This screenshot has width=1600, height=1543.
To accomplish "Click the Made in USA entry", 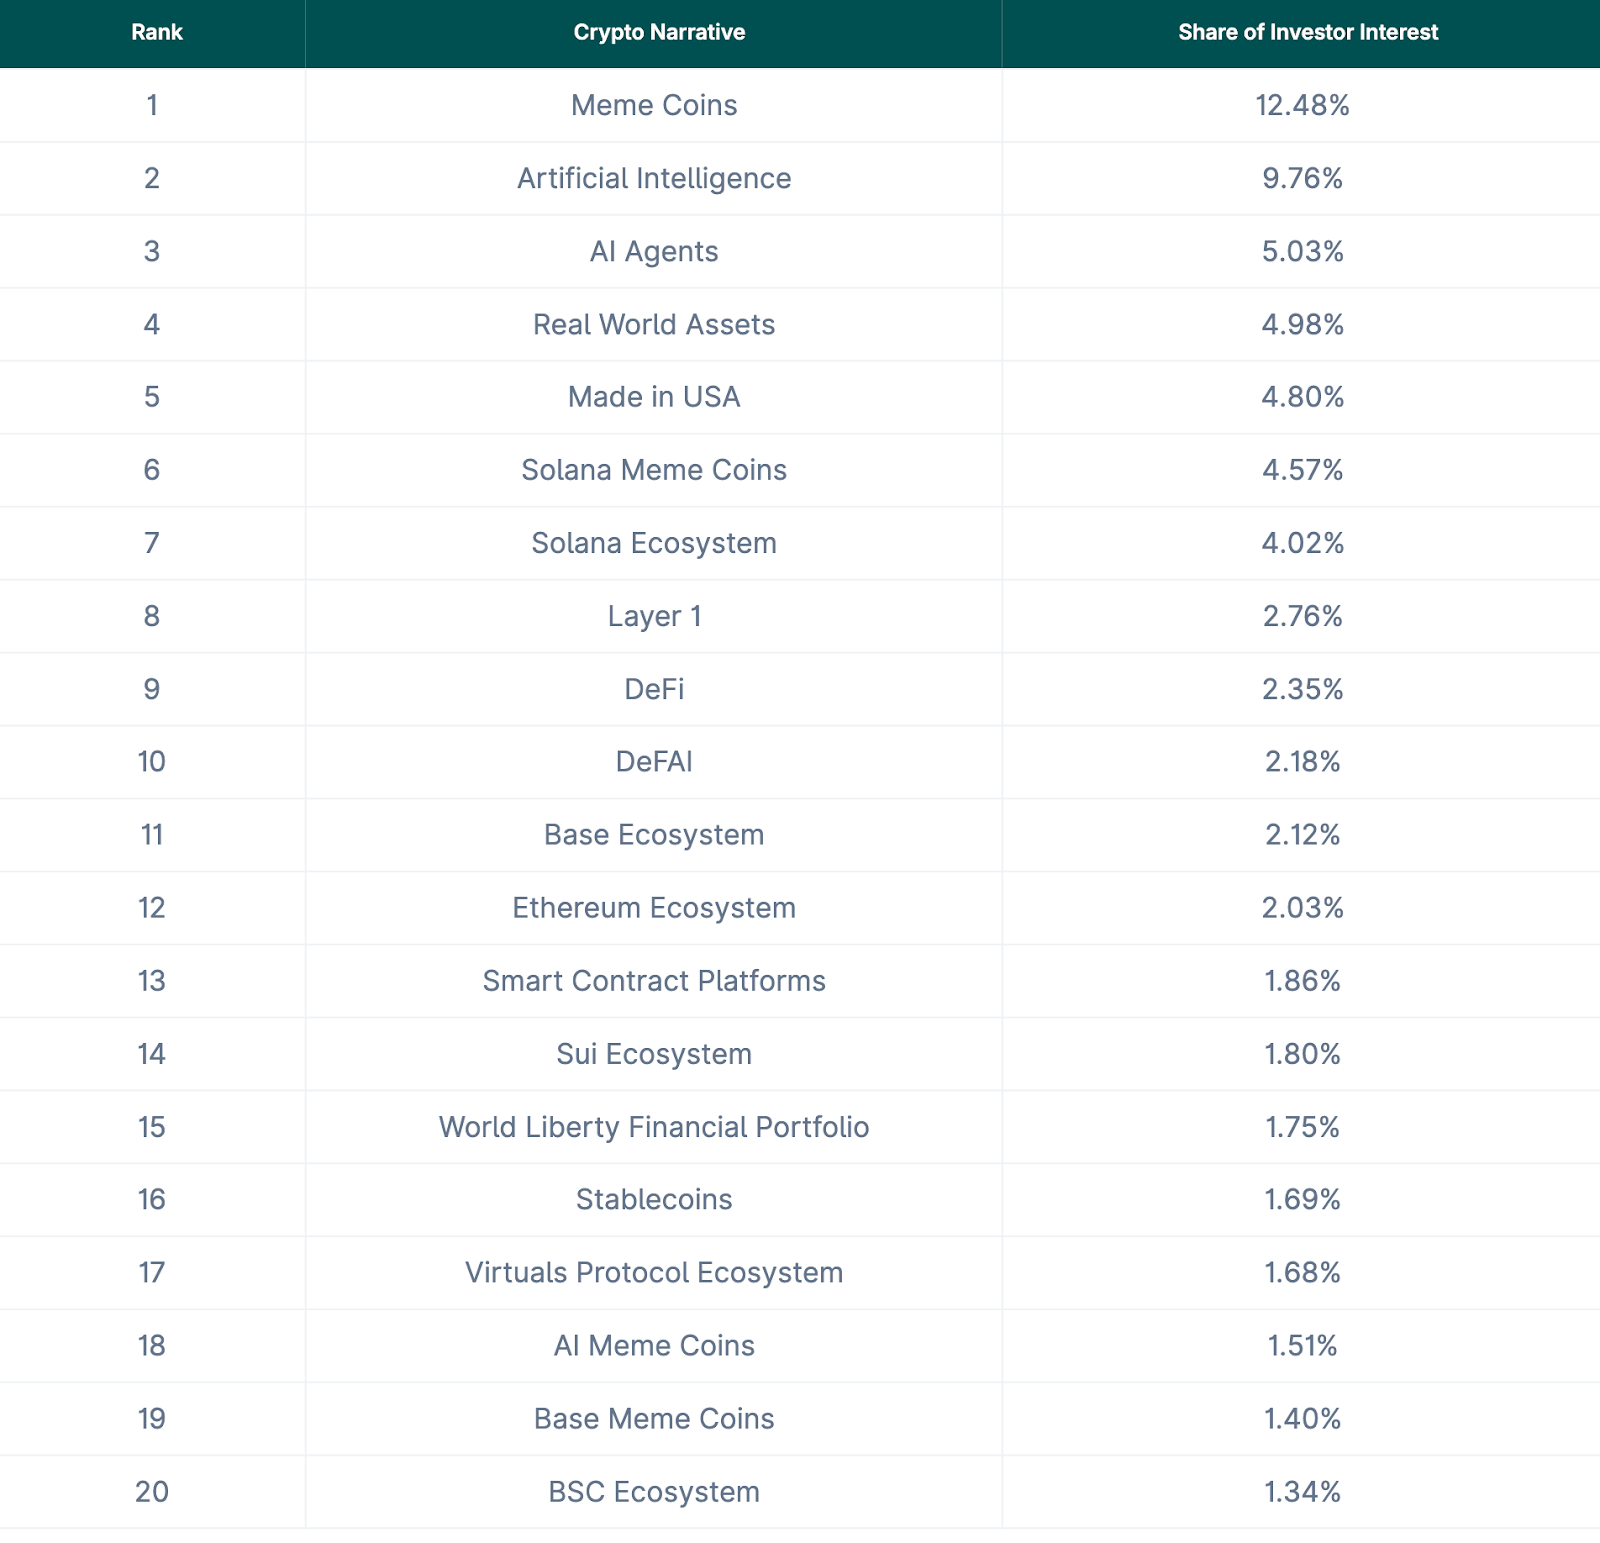I will [654, 397].
